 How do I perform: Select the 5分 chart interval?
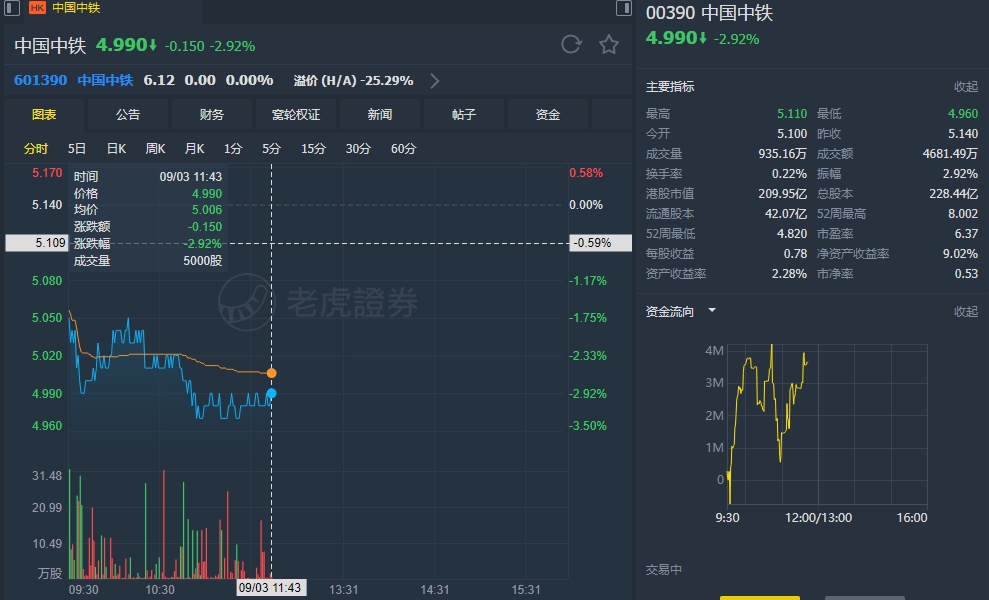pyautogui.click(x=271, y=149)
